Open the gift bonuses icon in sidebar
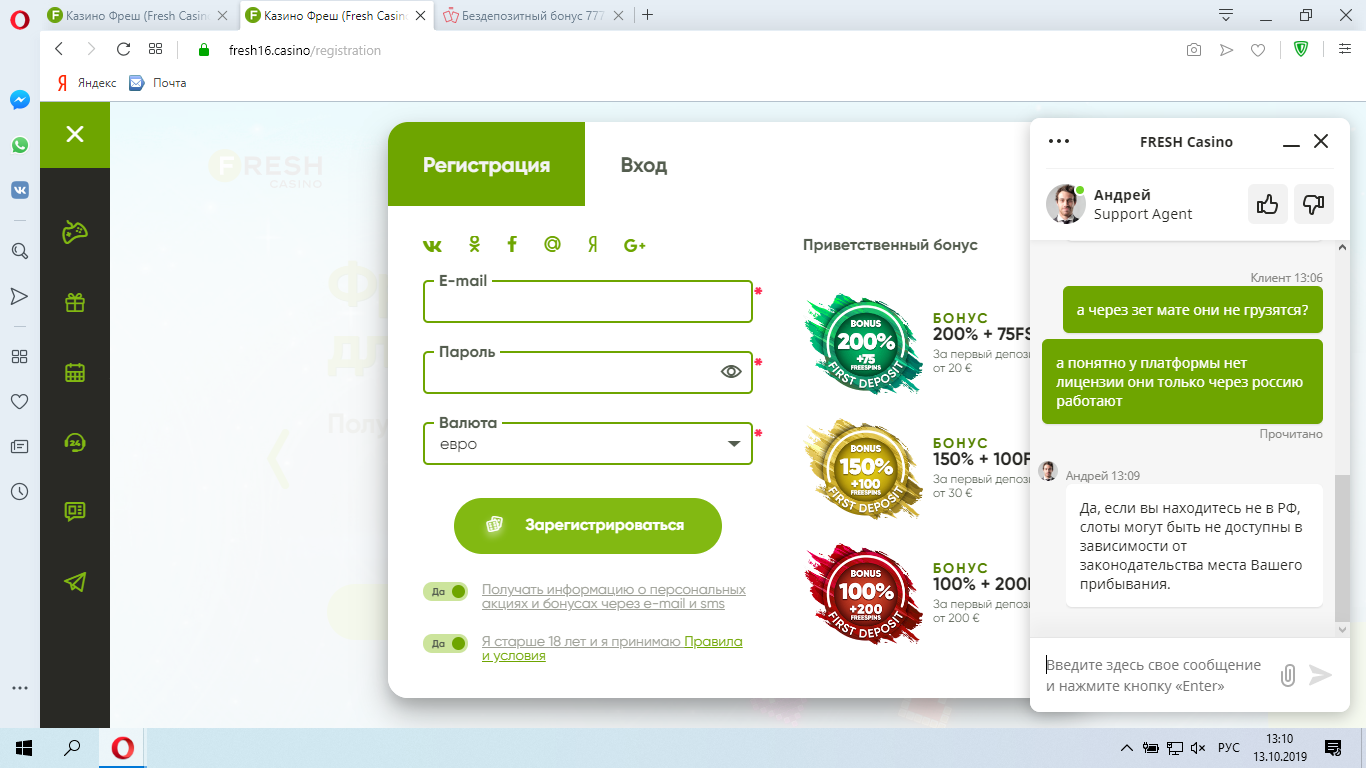This screenshot has height=768, width=1366. point(75,302)
